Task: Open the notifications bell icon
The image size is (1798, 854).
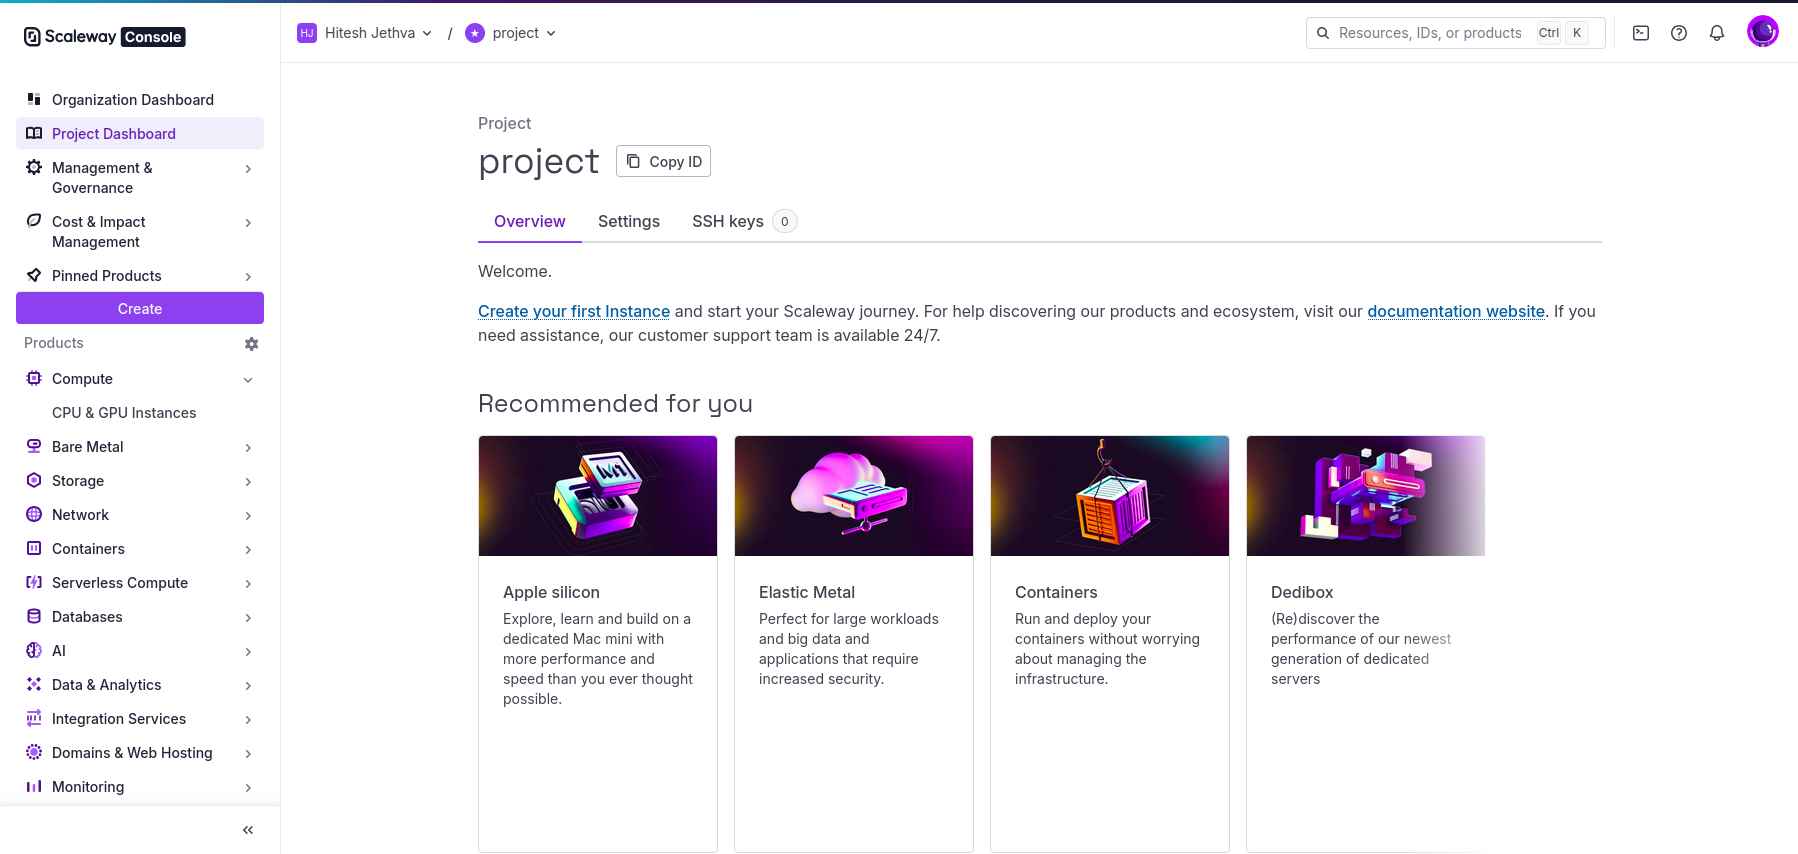Action: pyautogui.click(x=1717, y=33)
